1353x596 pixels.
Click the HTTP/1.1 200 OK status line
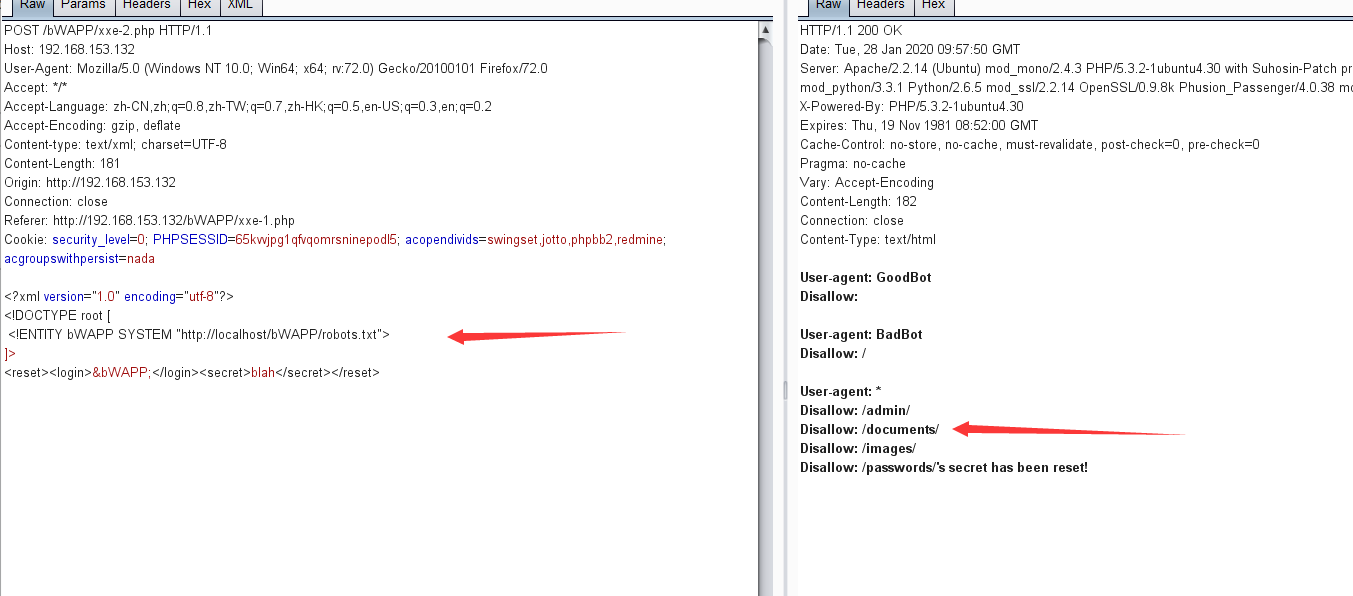[851, 31]
